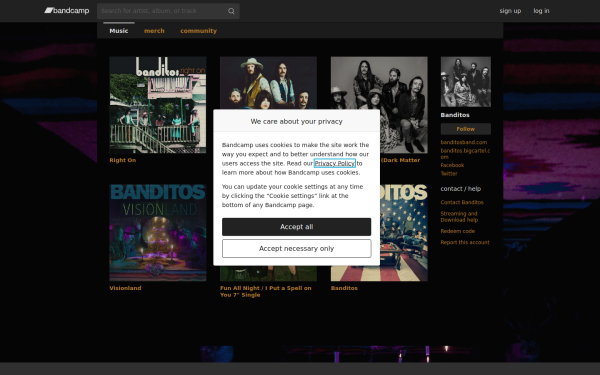Open Streaming and Download help link
600x375 pixels.
pyautogui.click(x=459, y=217)
